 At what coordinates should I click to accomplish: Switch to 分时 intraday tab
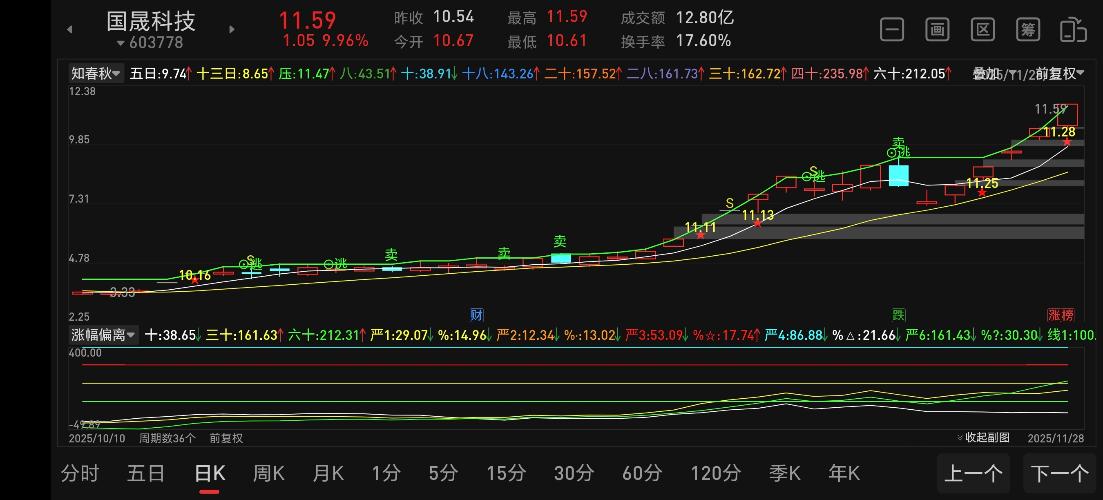[x=79, y=473]
